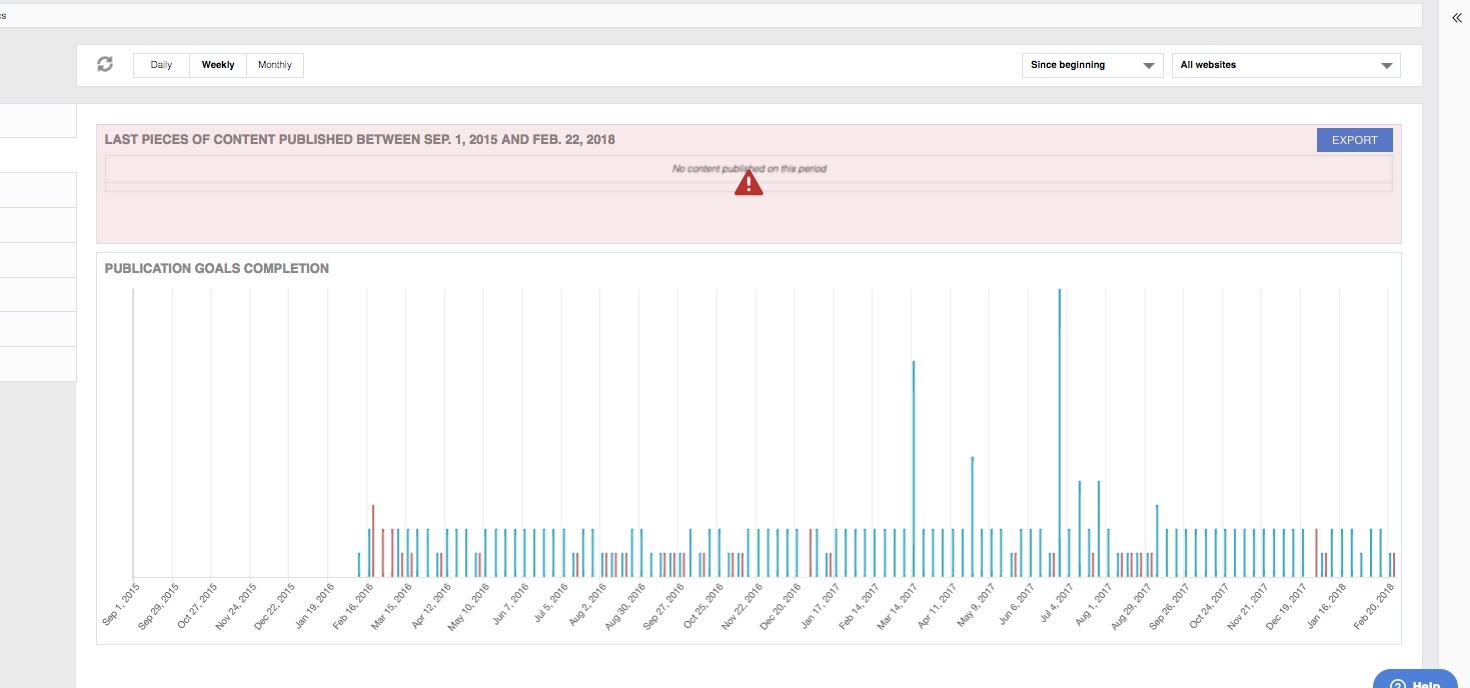The image size is (1470, 688).
Task: Click the tall bar at Mar 14, 2017
Action: (914, 469)
